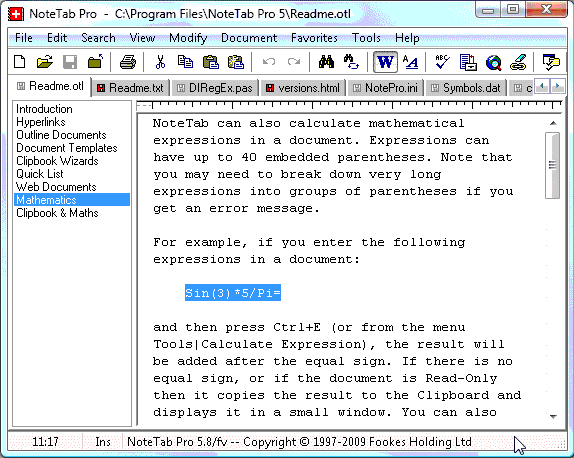
Task: Open a file using folder icon
Action: coord(45,62)
